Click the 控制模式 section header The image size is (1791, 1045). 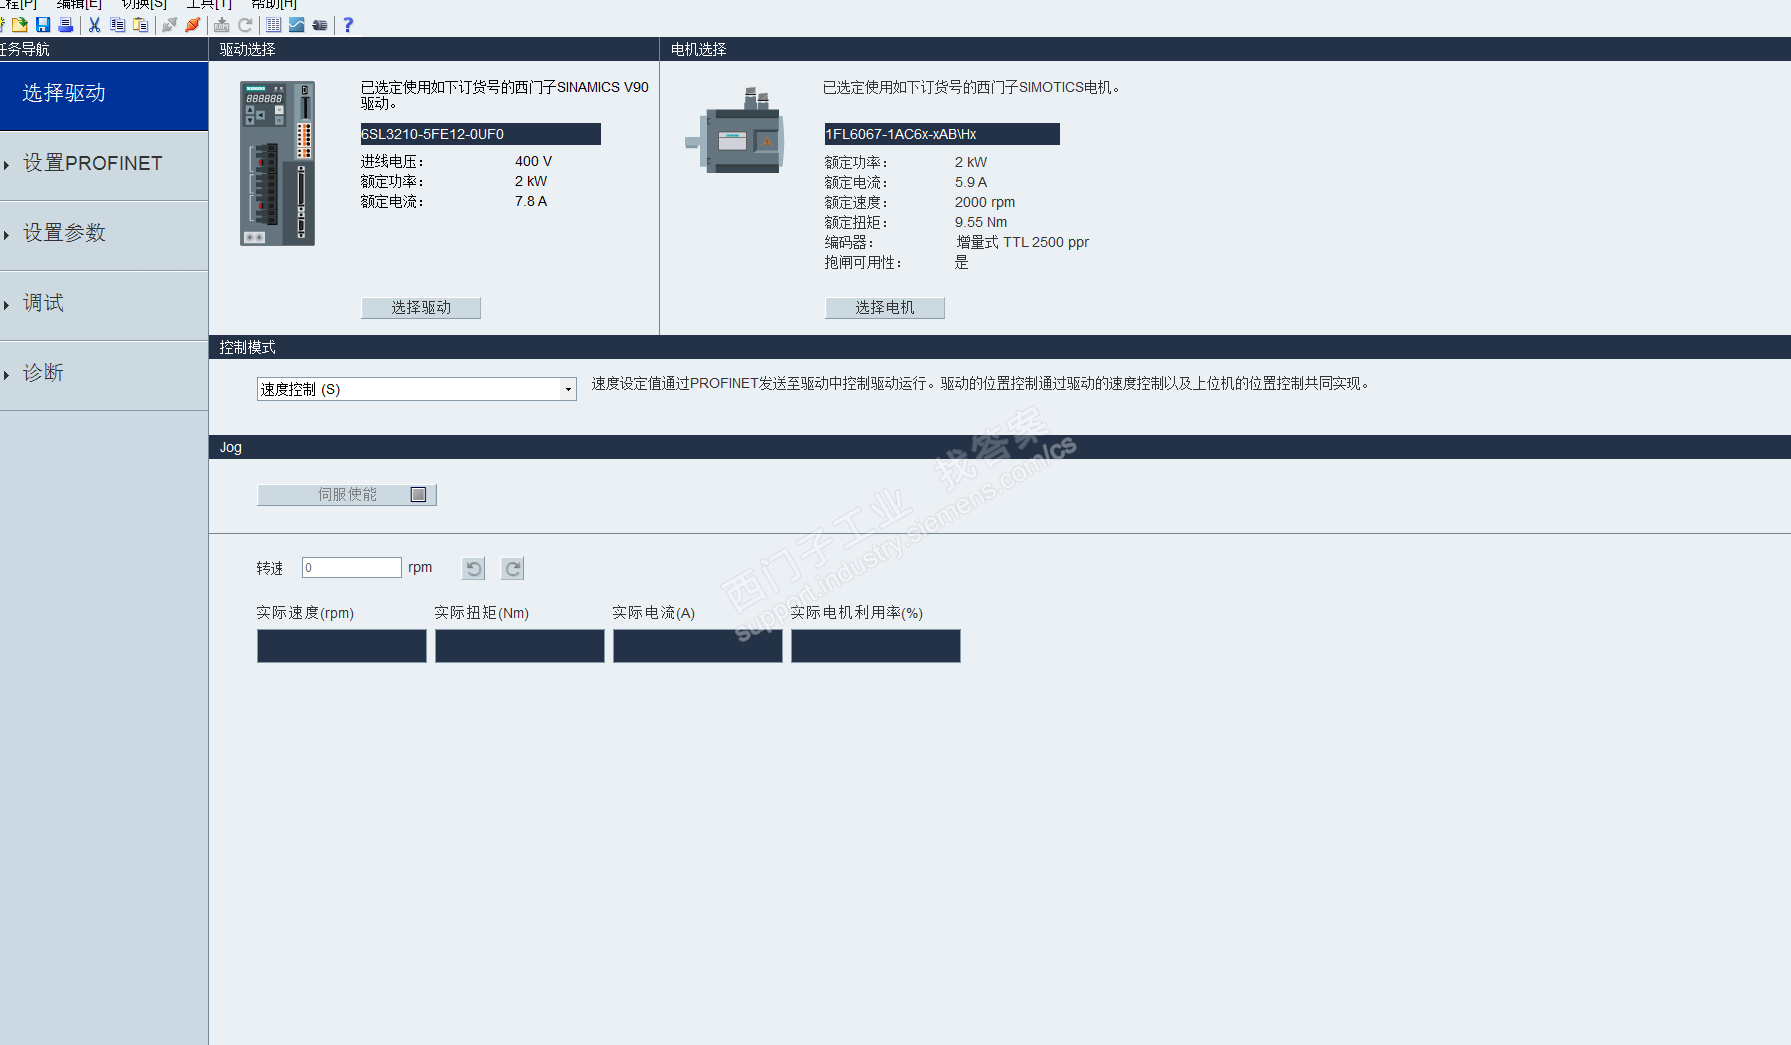click(x=1000, y=347)
